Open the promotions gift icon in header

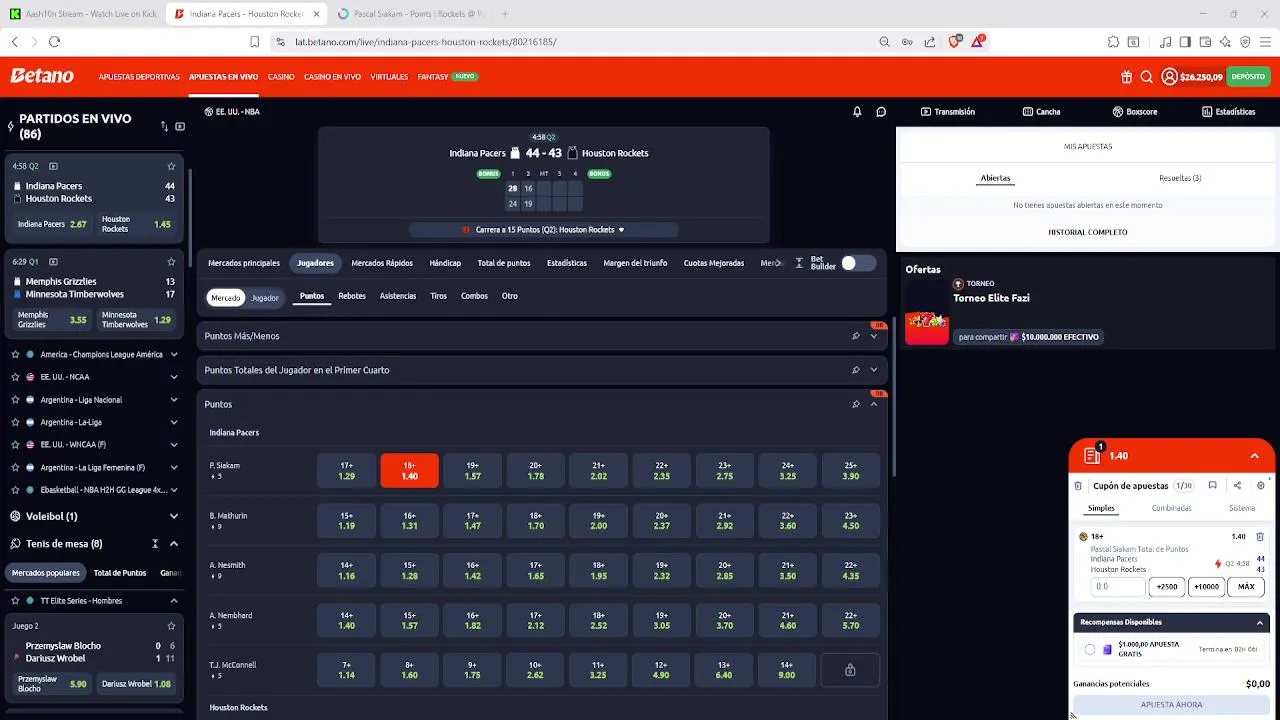tap(1126, 77)
